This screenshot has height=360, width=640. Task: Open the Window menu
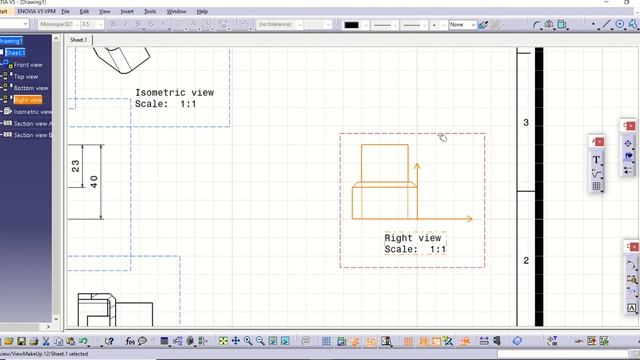(176, 11)
